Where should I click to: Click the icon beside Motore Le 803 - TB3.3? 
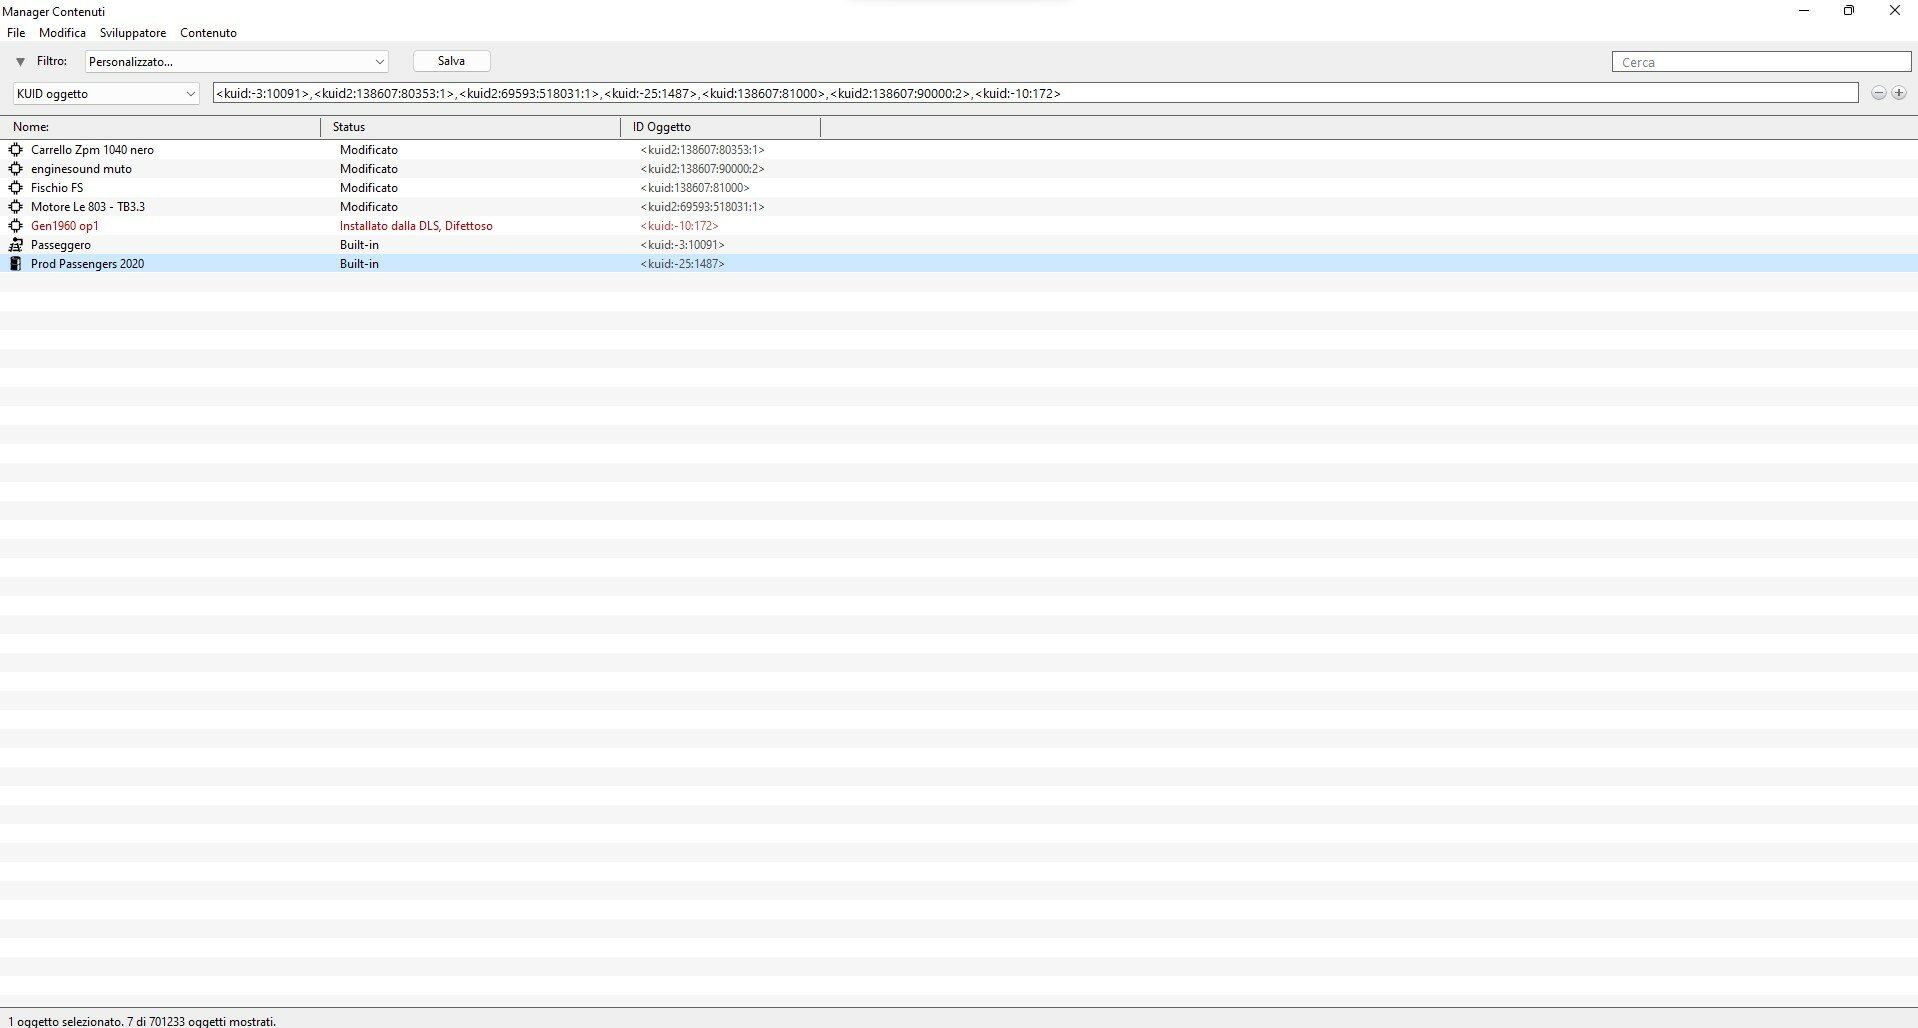tap(15, 207)
